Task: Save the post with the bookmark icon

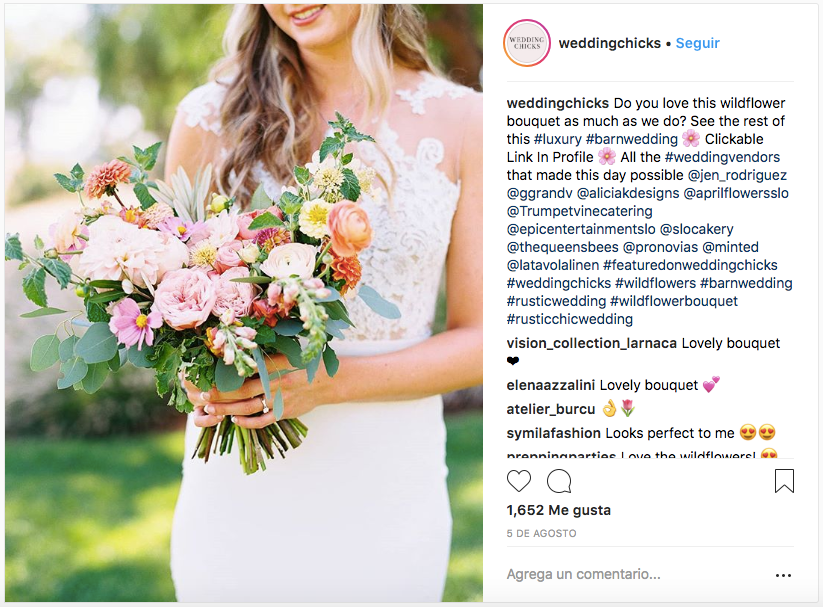Action: coord(784,480)
